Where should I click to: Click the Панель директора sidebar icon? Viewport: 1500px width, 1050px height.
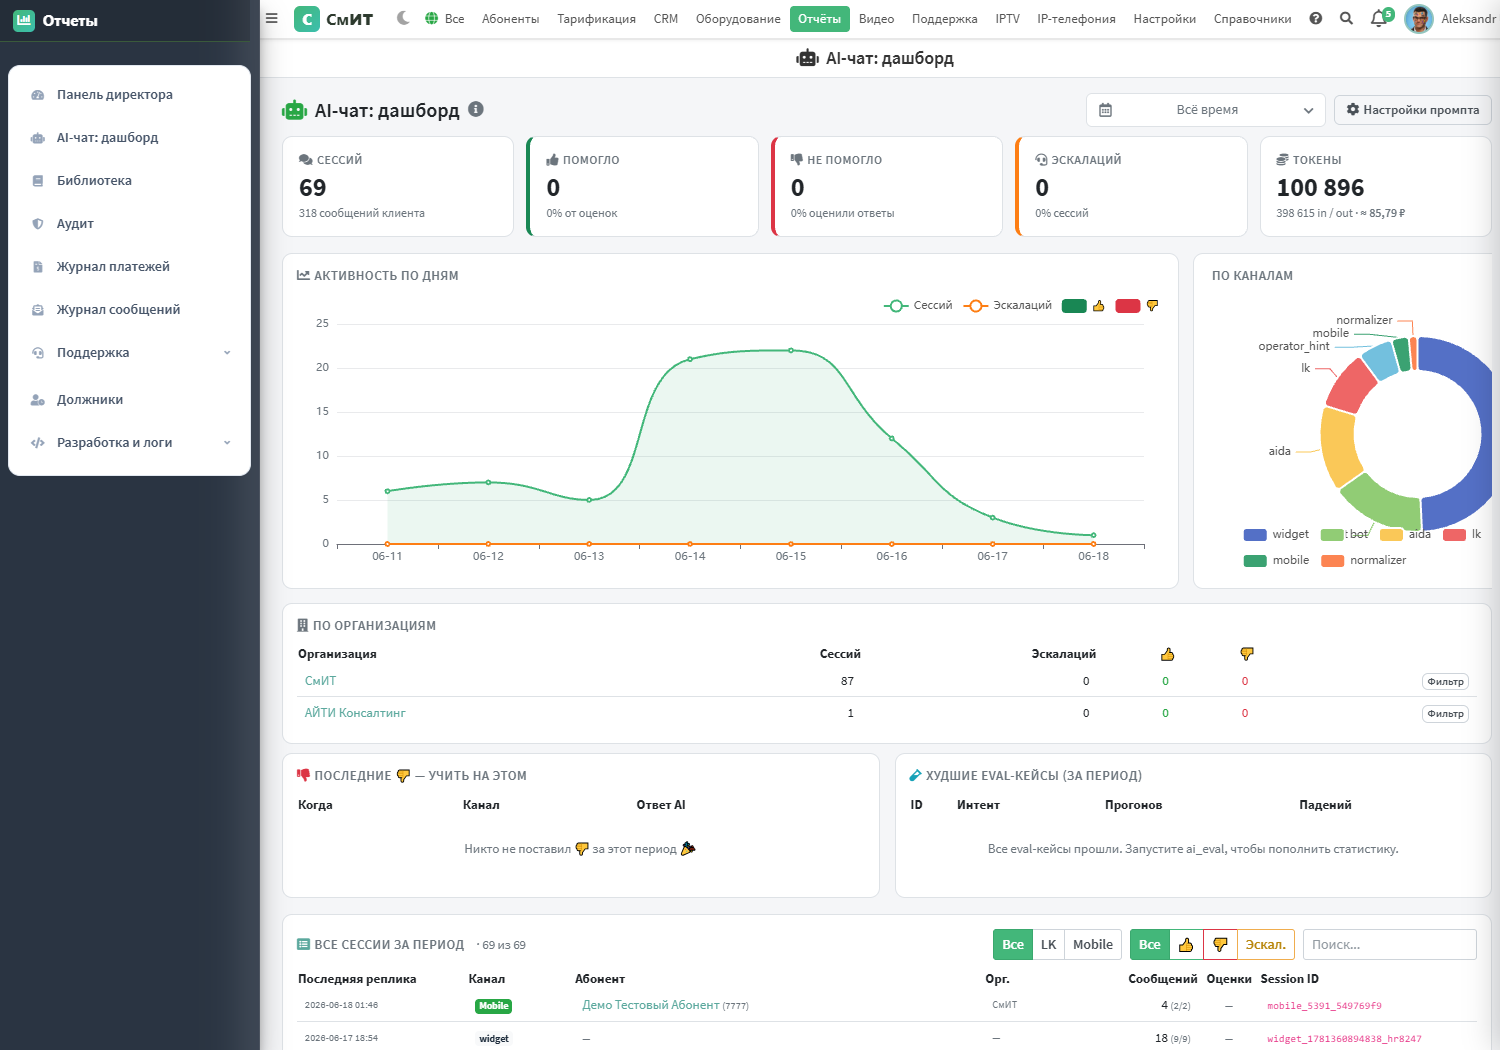(38, 95)
